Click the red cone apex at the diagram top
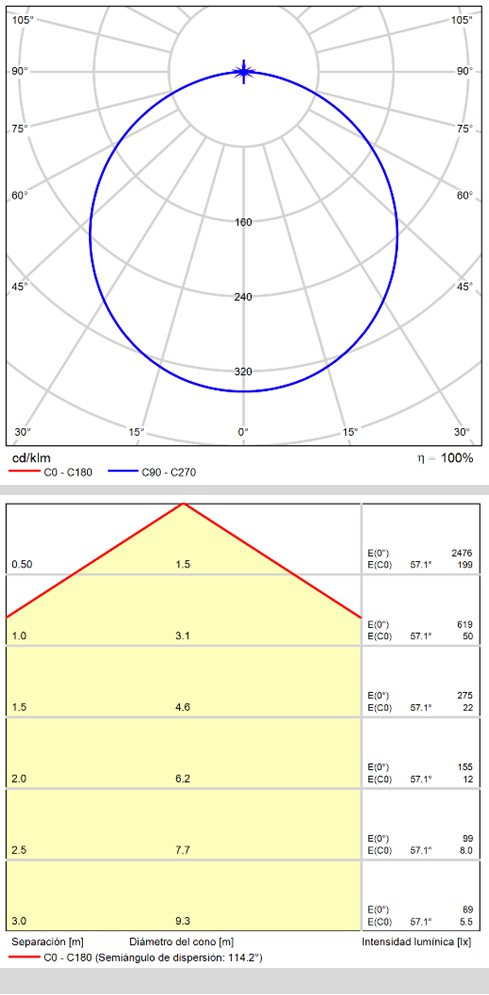Screen dimensions: 489x995 [x=183, y=504]
